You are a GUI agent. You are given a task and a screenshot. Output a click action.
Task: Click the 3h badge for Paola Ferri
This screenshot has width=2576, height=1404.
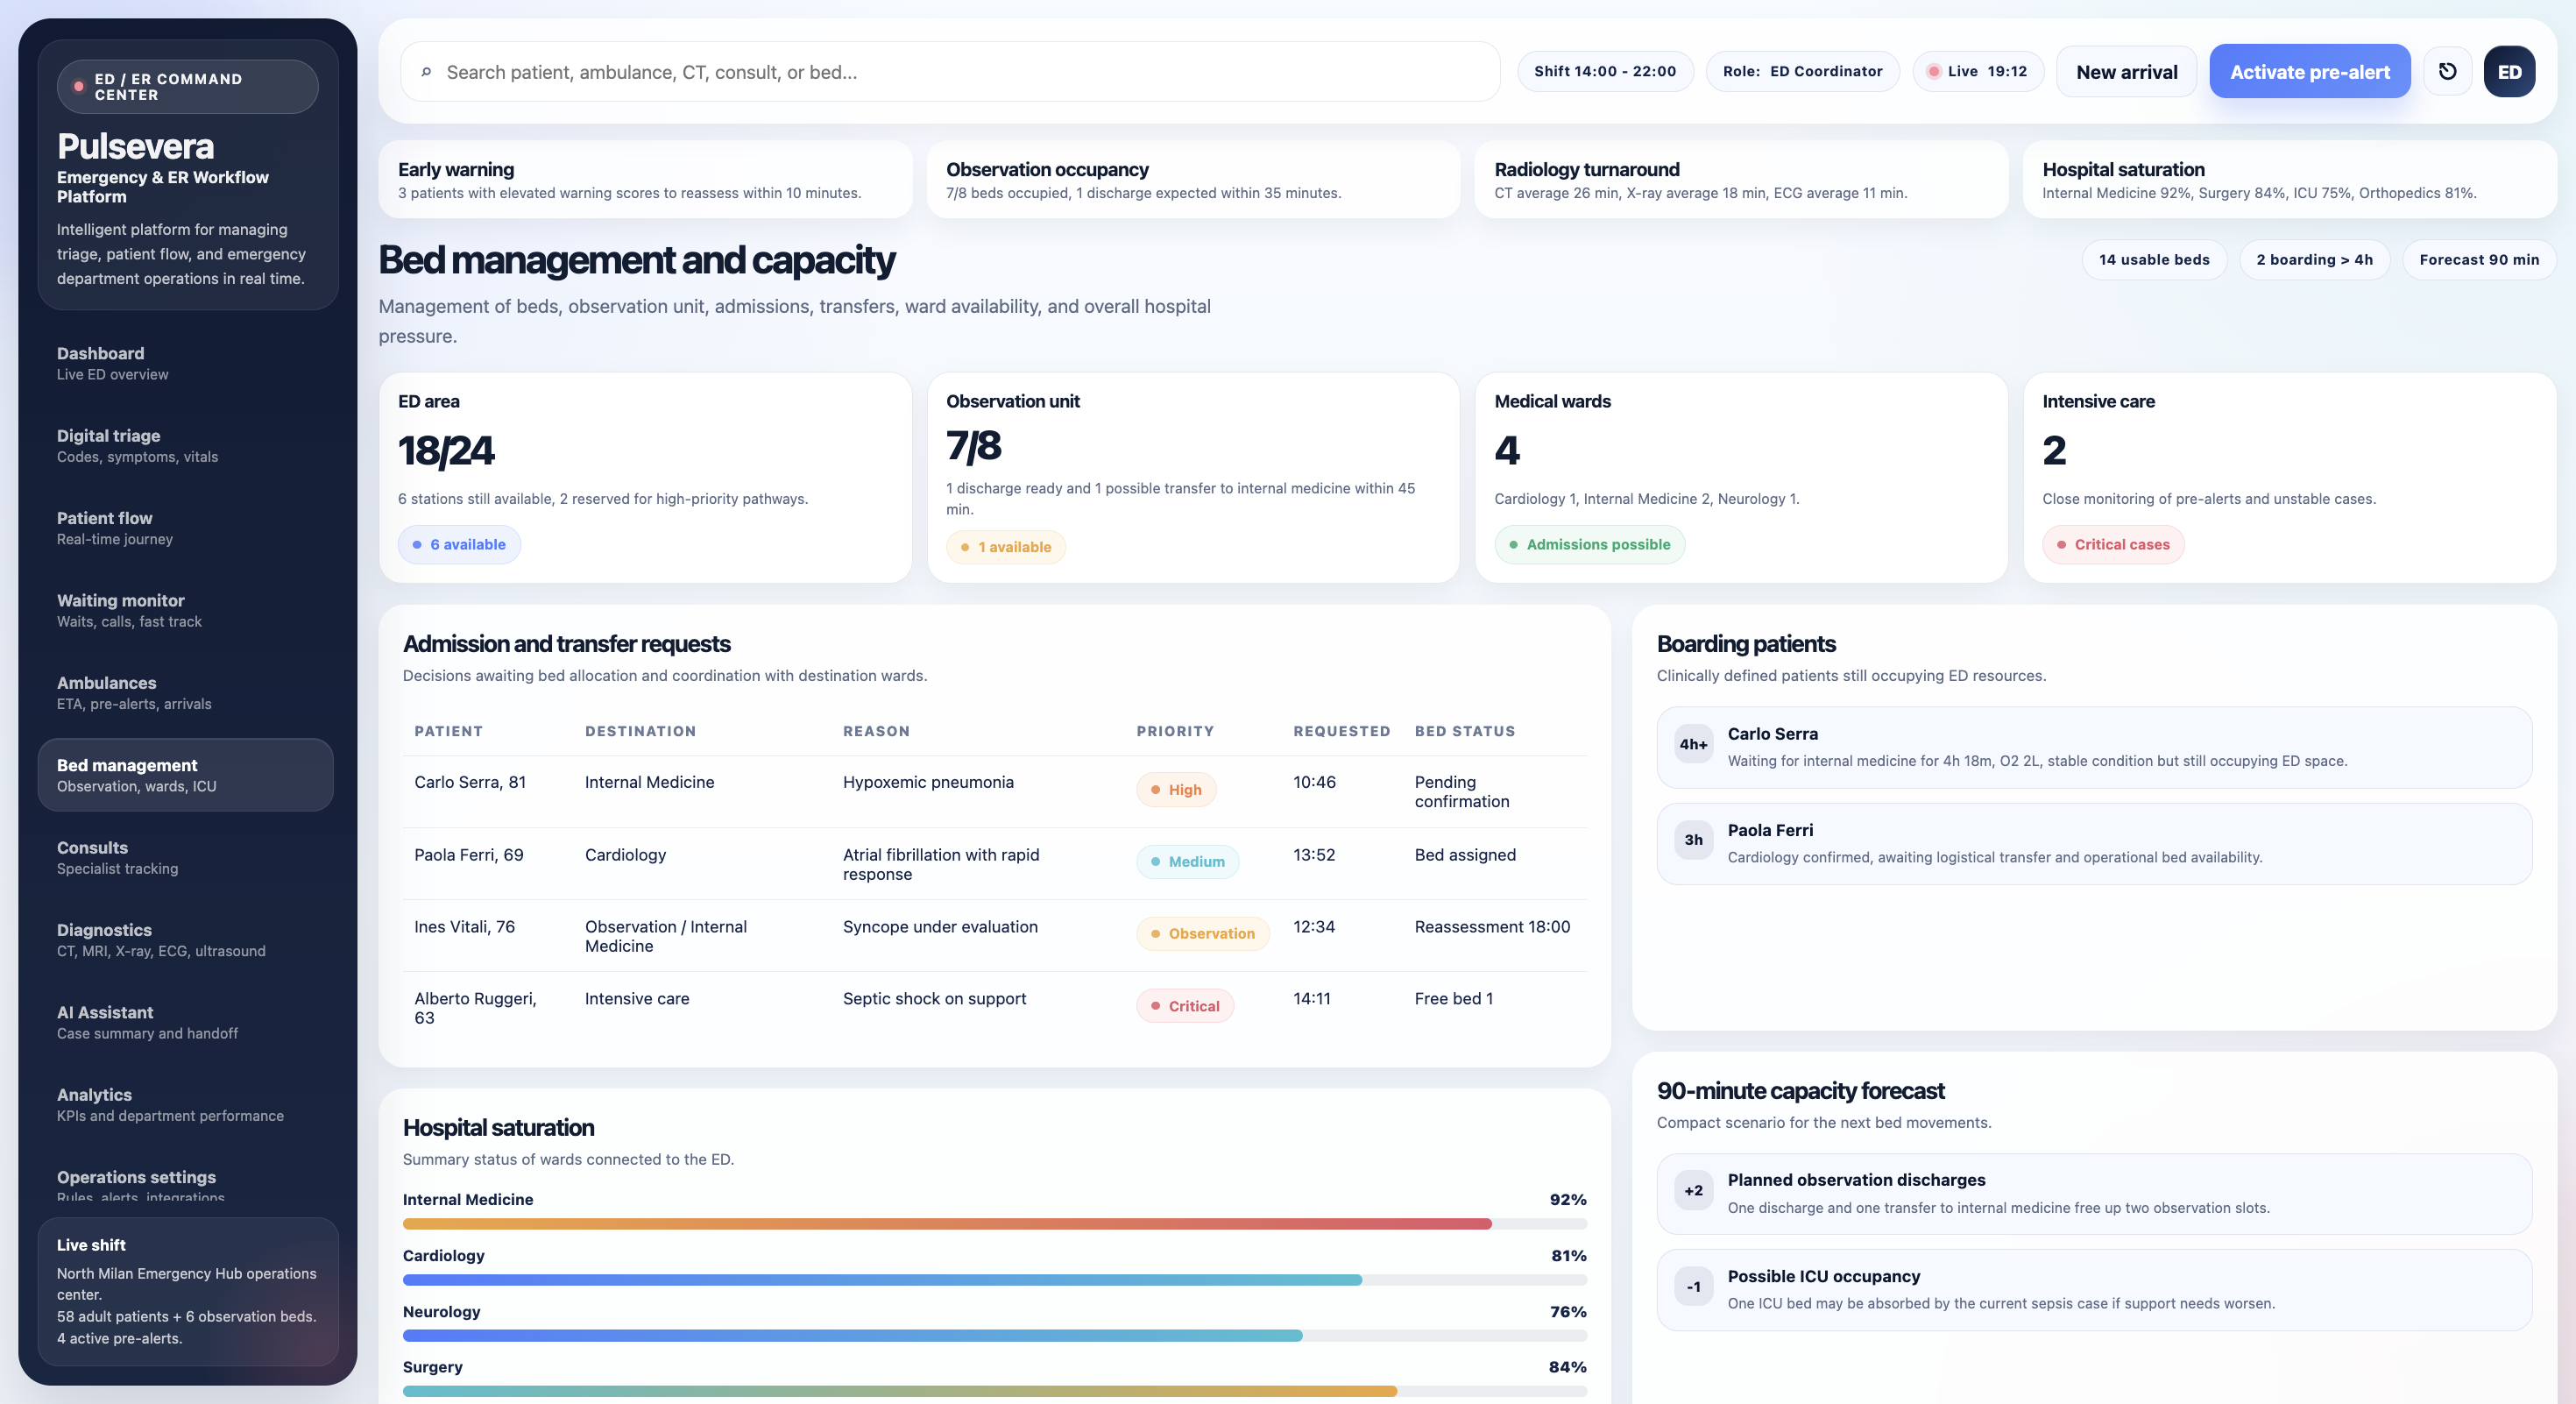pyautogui.click(x=1693, y=840)
